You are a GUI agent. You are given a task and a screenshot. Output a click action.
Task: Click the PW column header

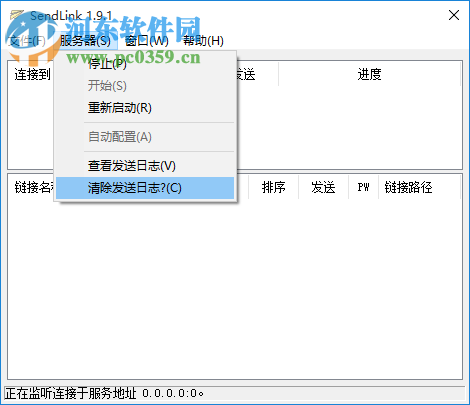coord(363,187)
